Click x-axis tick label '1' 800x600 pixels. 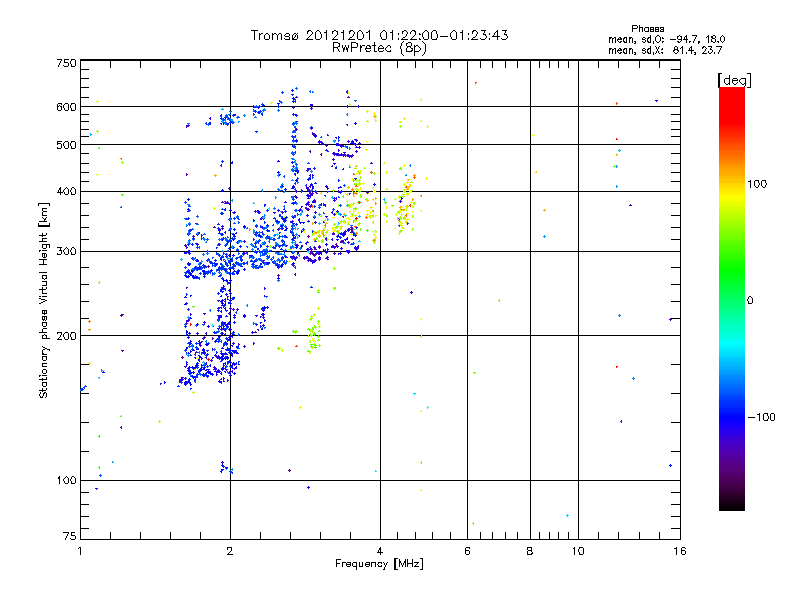(x=80, y=551)
